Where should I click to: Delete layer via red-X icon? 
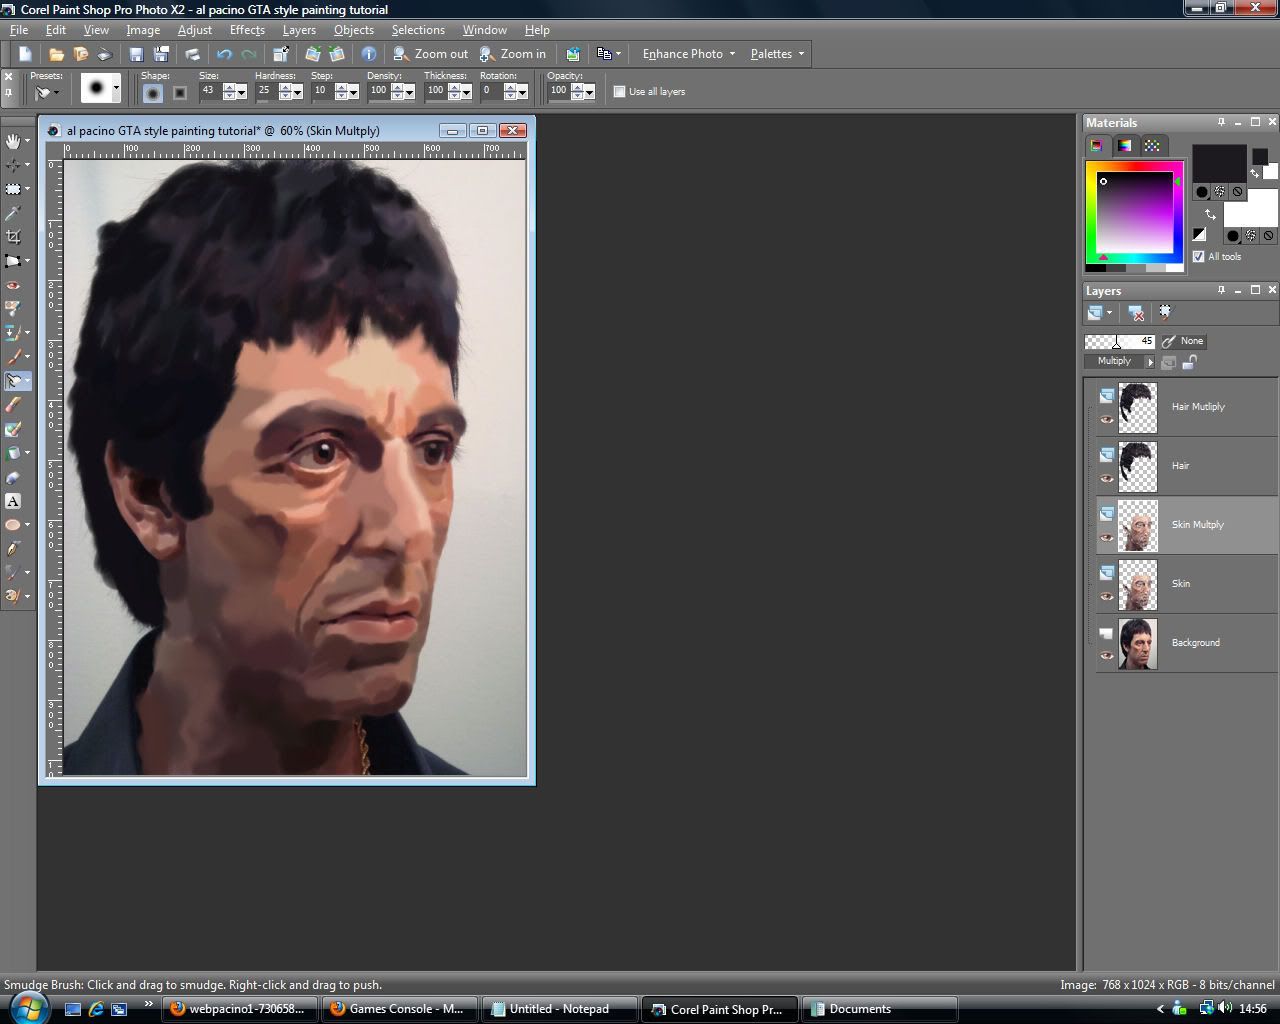(1135, 313)
